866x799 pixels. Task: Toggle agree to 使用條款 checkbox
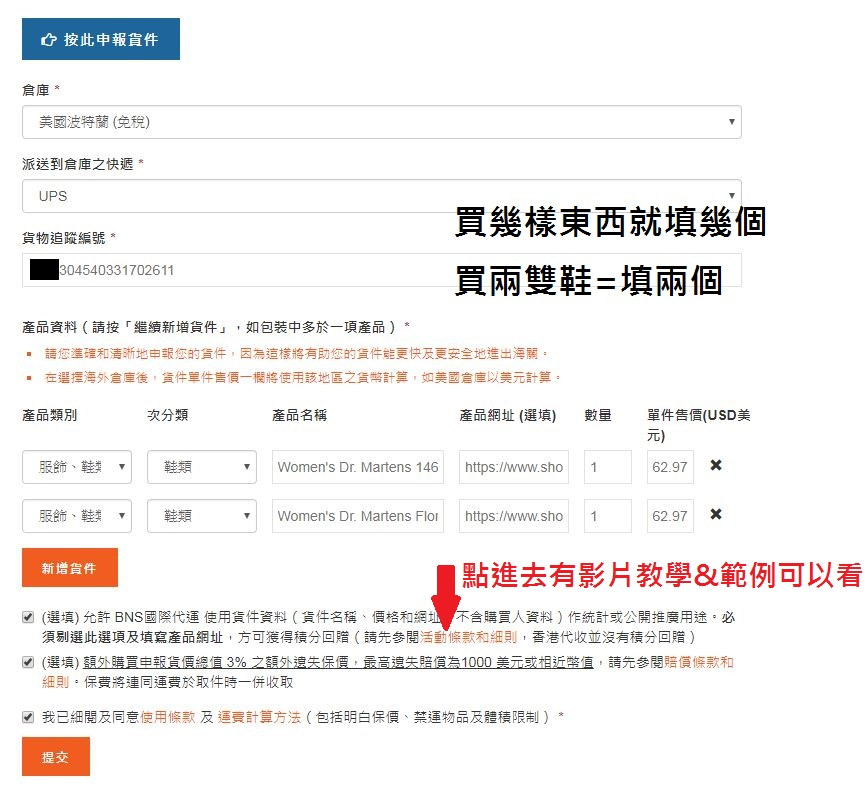coord(28,717)
